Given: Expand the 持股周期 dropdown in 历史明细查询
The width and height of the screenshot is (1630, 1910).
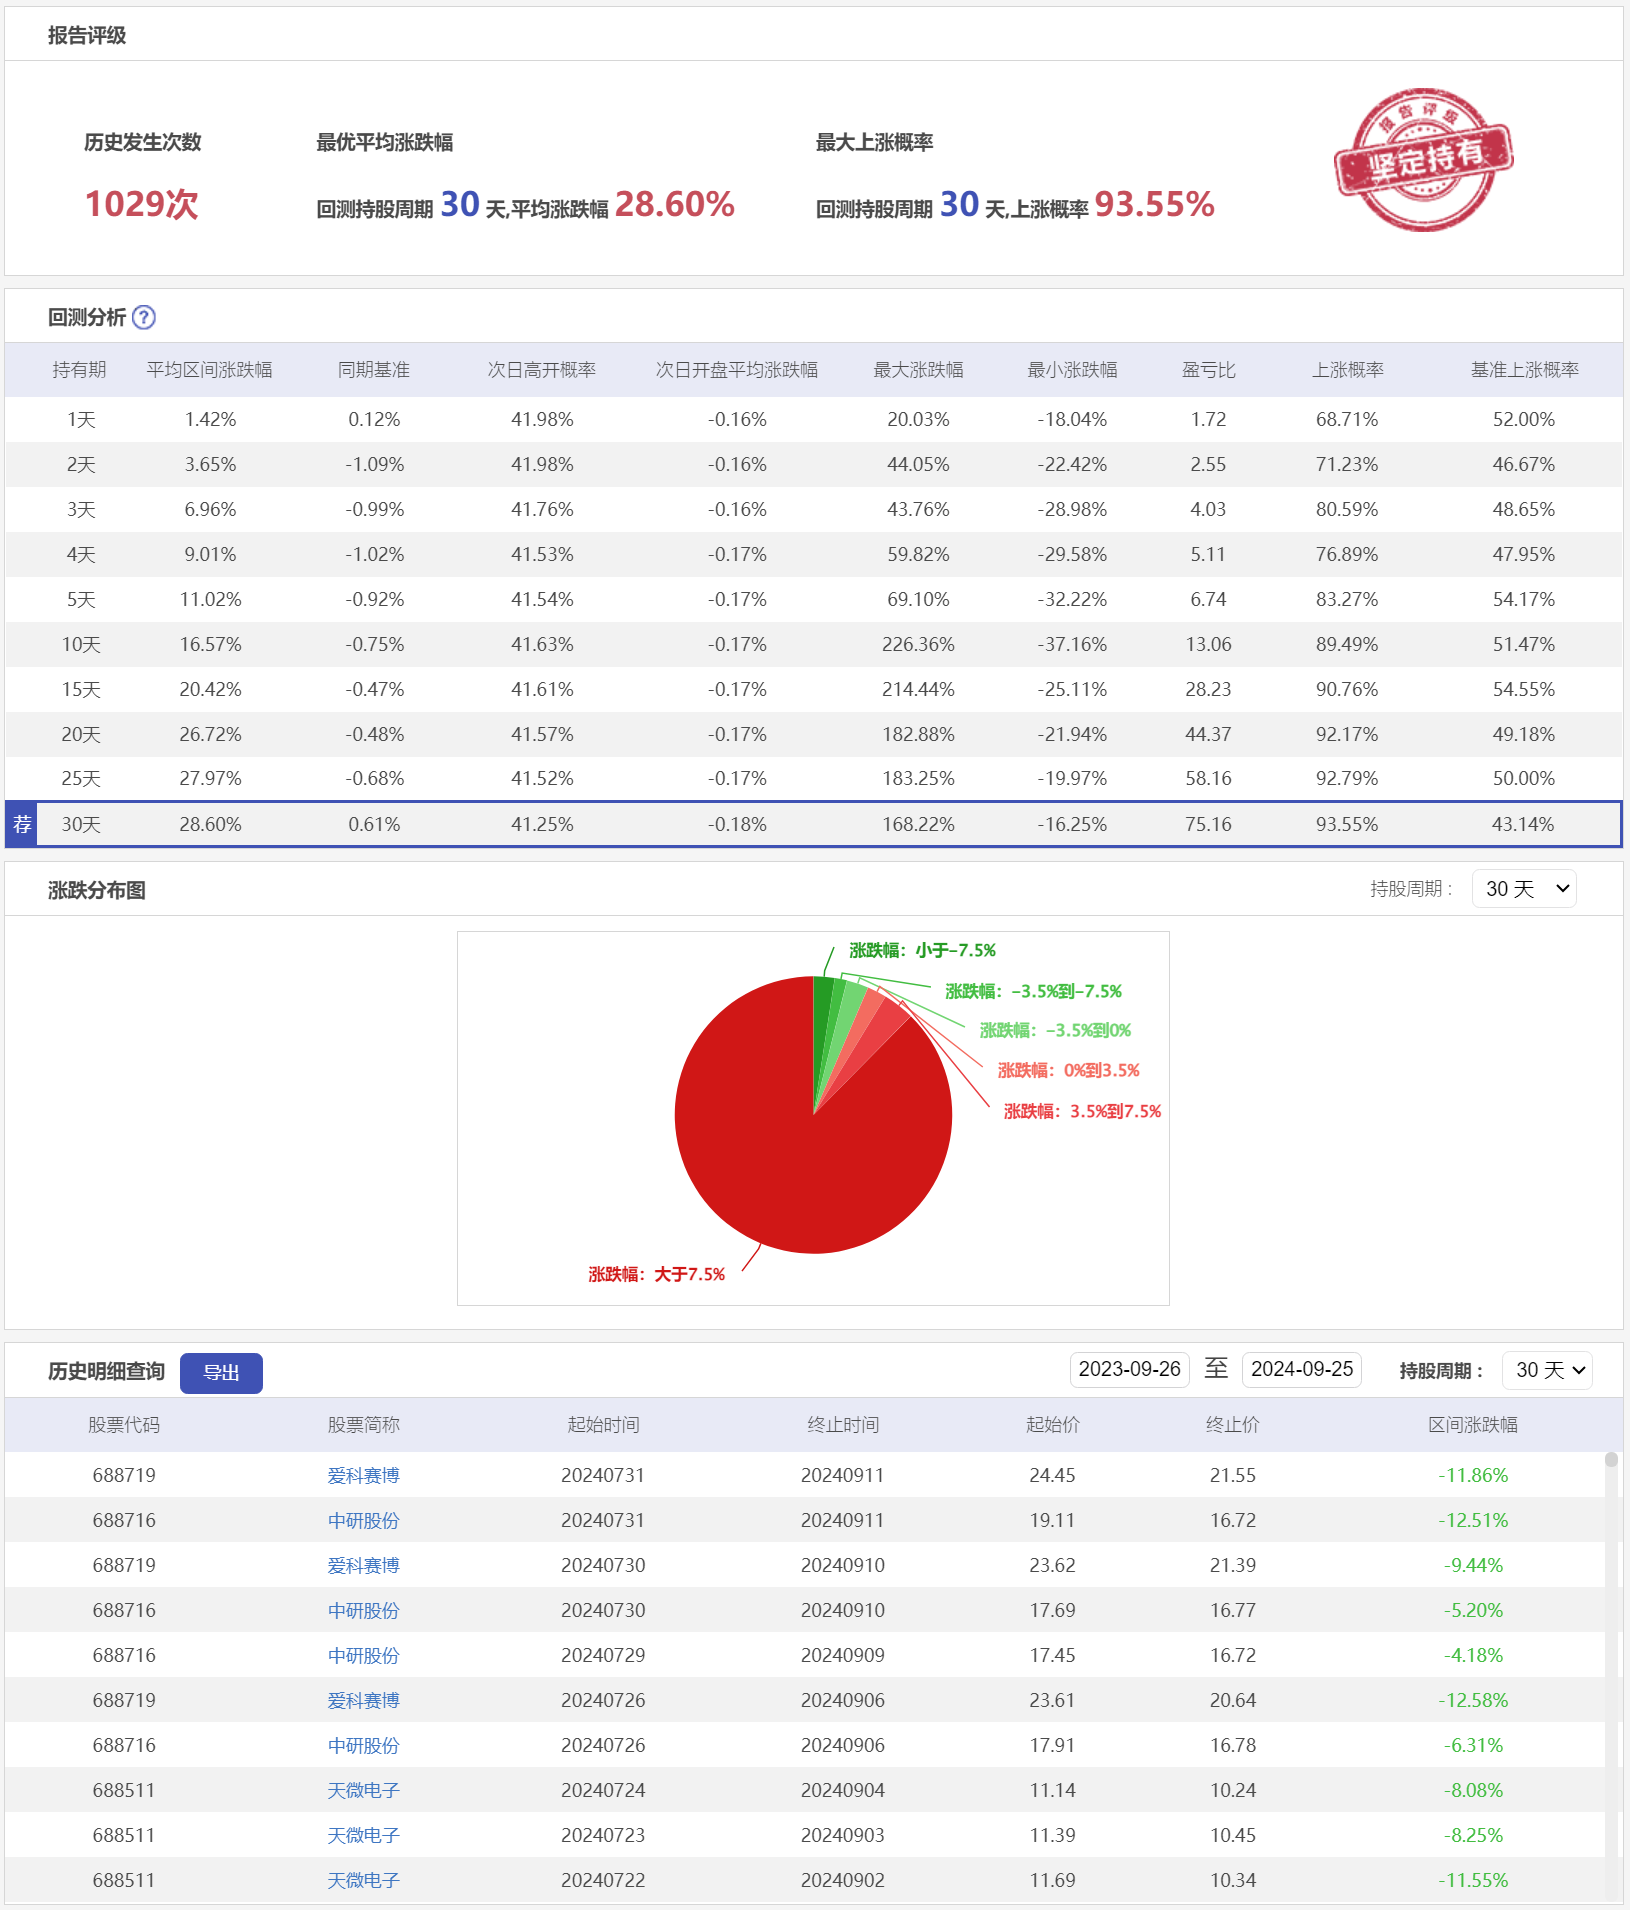Looking at the screenshot, I should click(1546, 1370).
